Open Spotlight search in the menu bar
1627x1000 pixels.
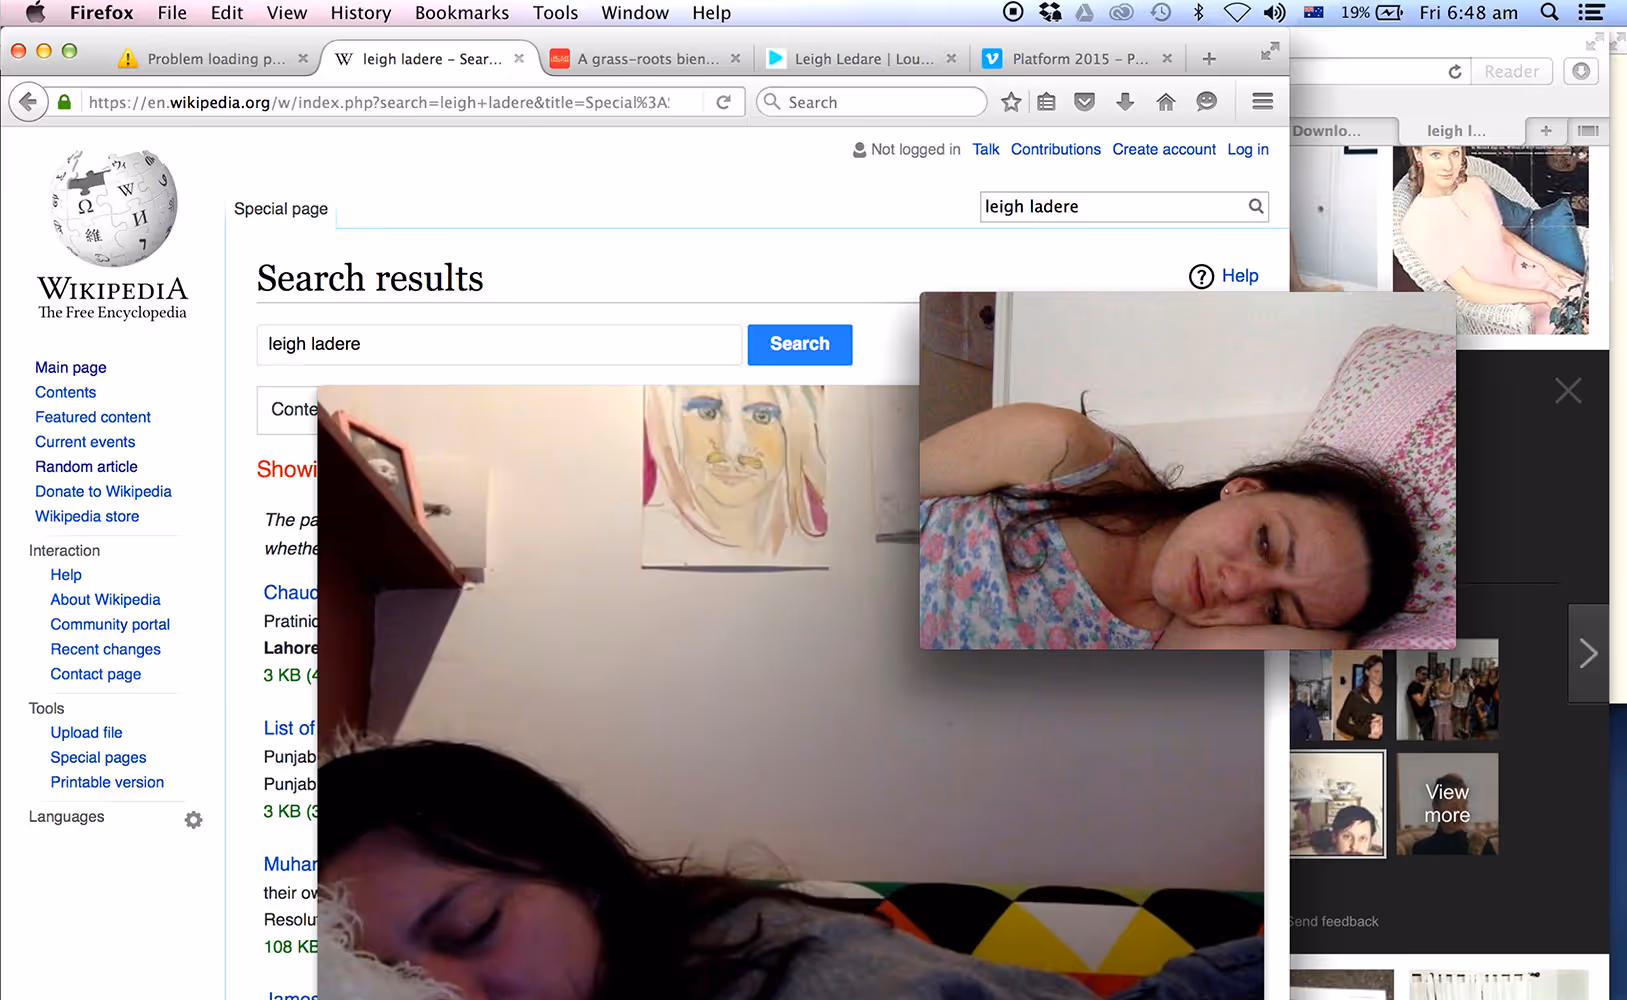click(1549, 13)
